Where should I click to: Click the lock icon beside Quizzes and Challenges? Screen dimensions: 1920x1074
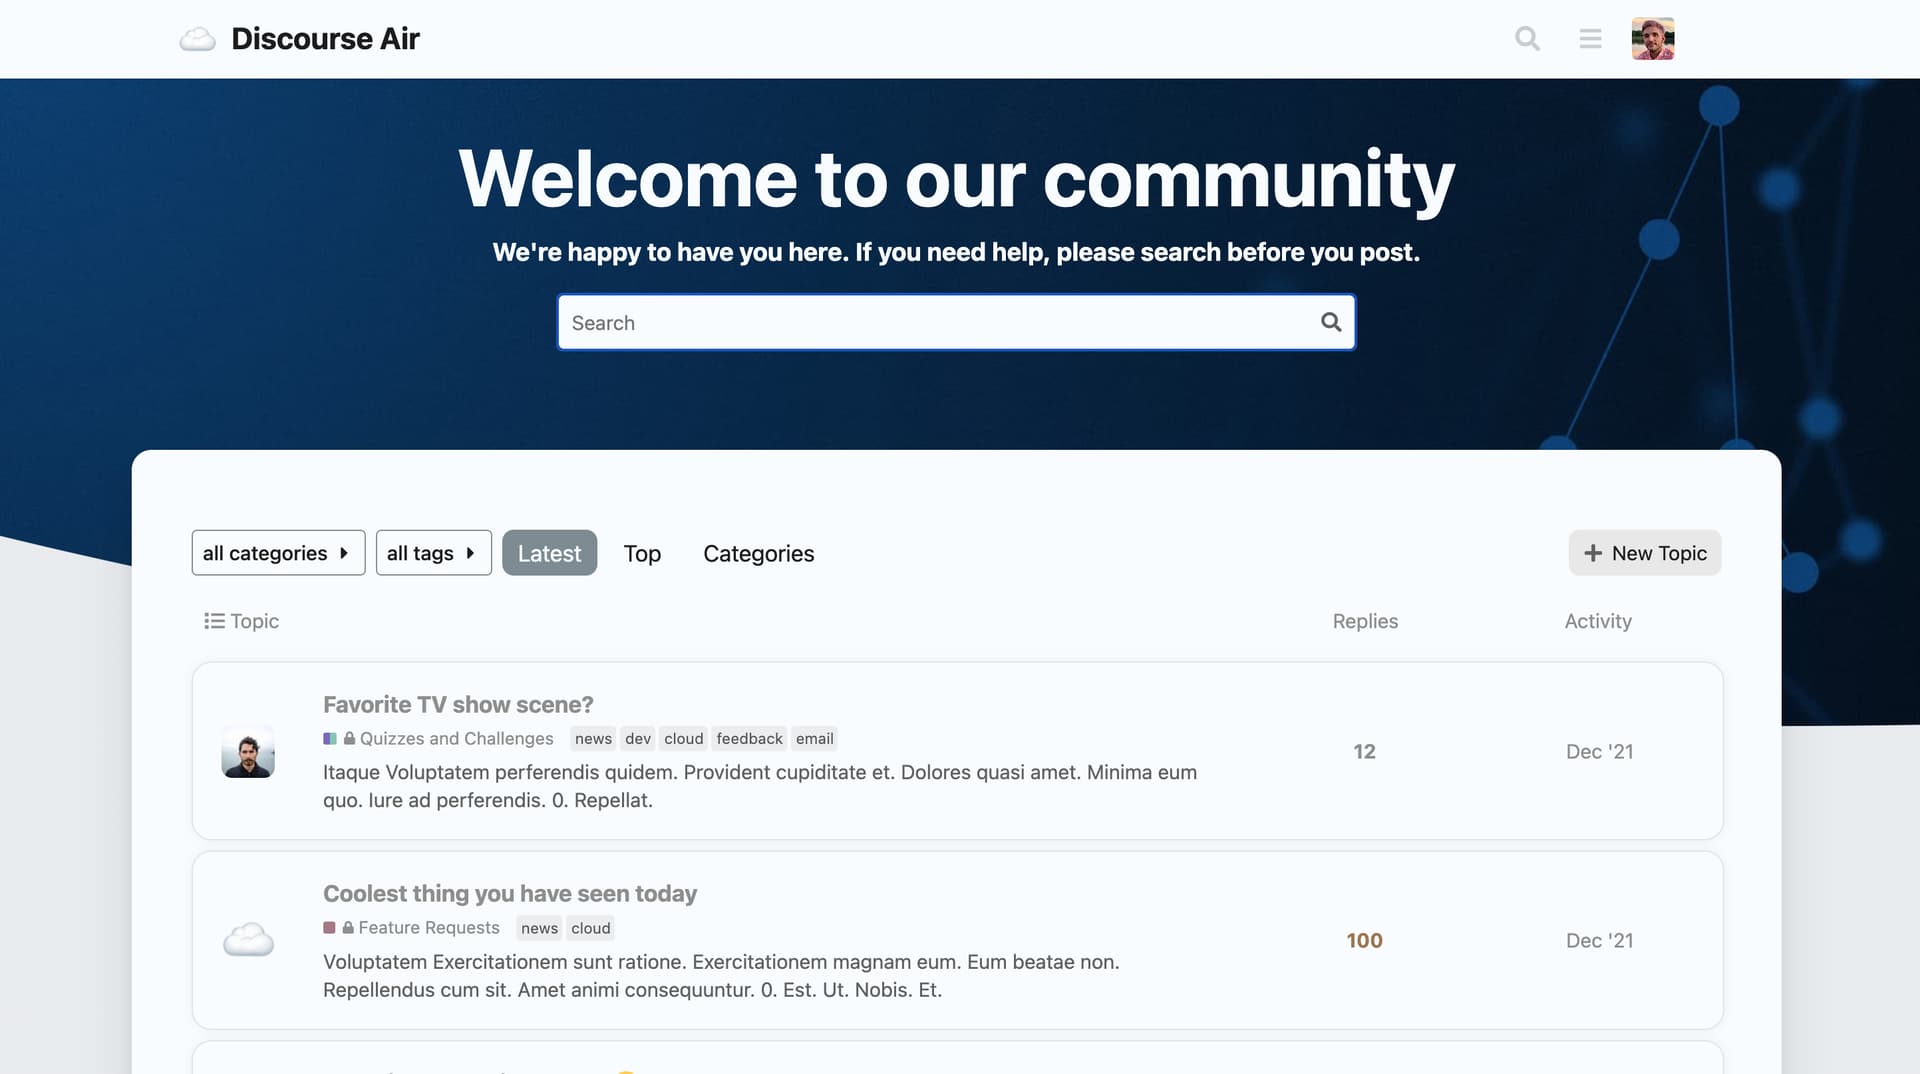click(x=349, y=739)
